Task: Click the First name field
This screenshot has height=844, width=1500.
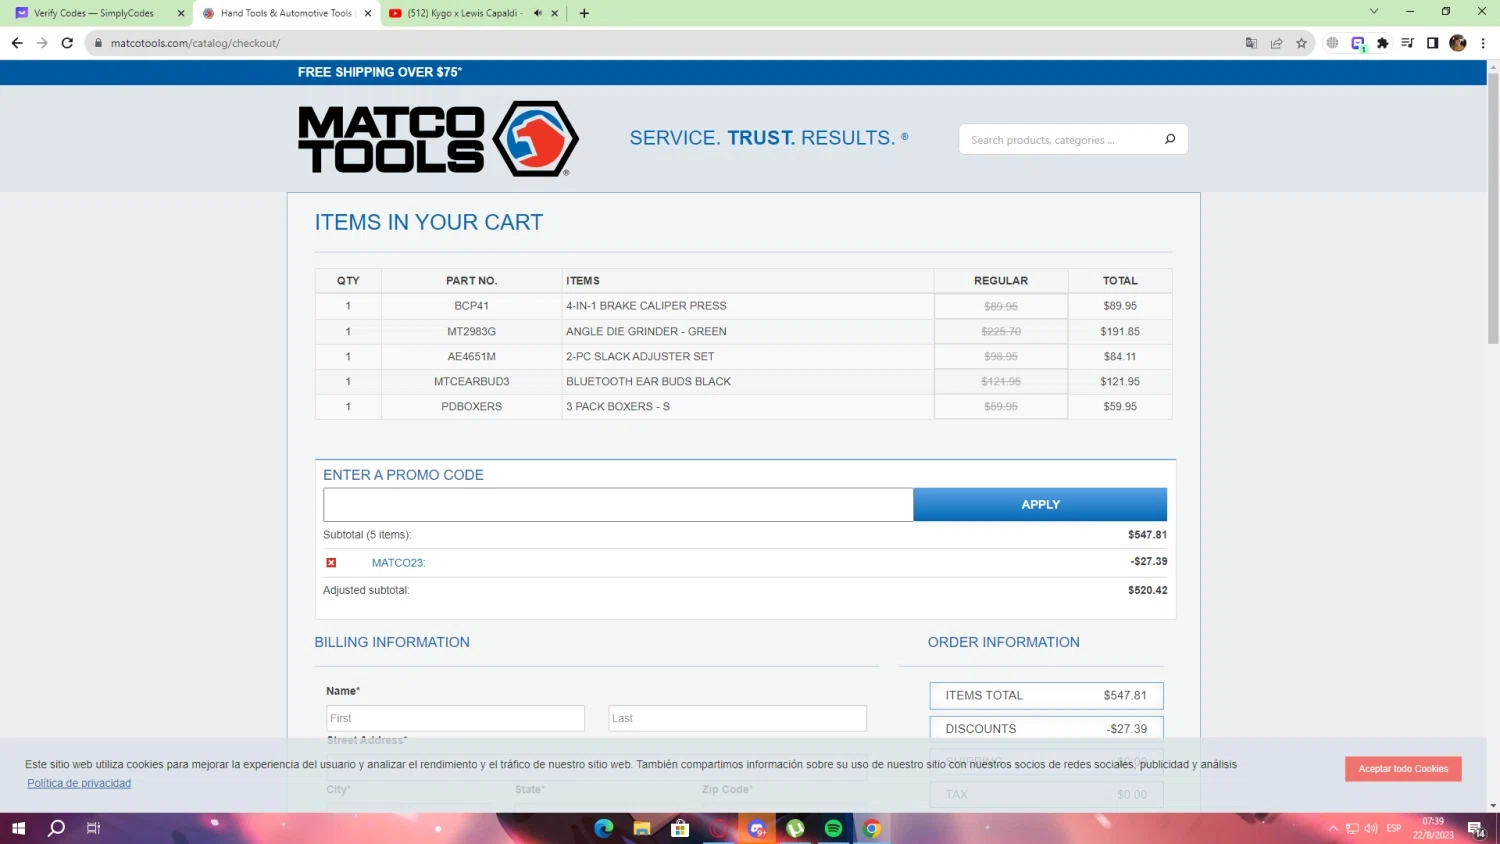Action: pyautogui.click(x=455, y=718)
